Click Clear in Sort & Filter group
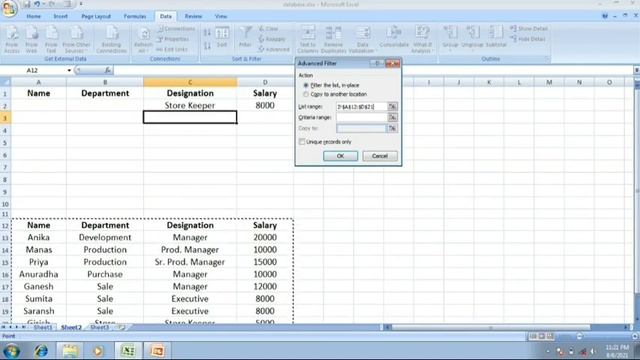 point(268,29)
